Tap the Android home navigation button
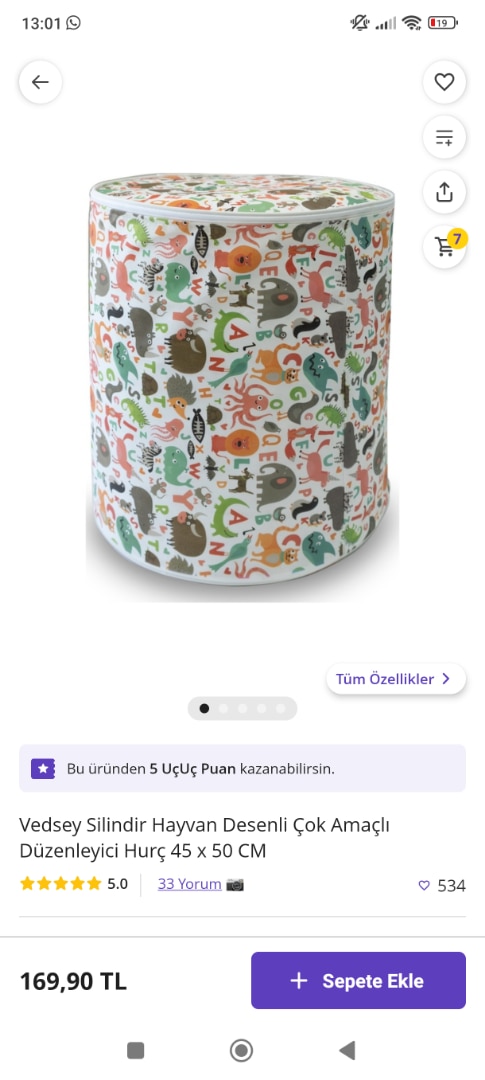The width and height of the screenshot is (485, 1080). [x=241, y=1050]
